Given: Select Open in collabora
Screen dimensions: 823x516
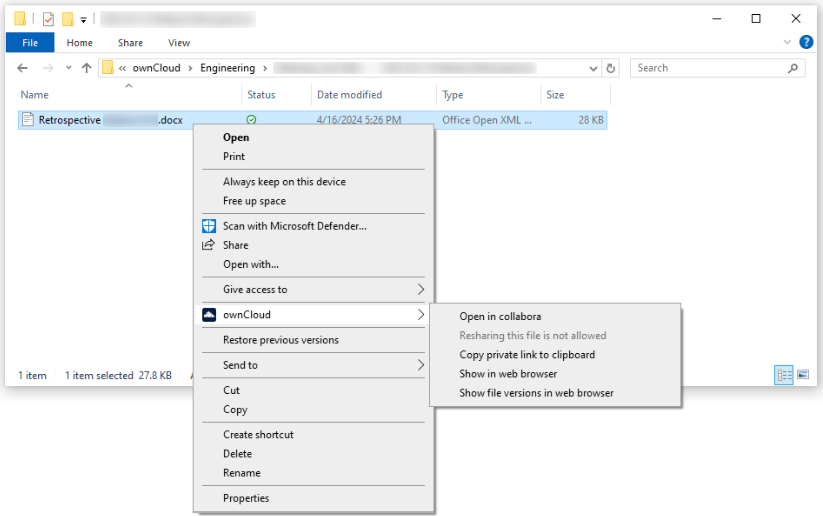Looking at the screenshot, I should pyautogui.click(x=500, y=317).
